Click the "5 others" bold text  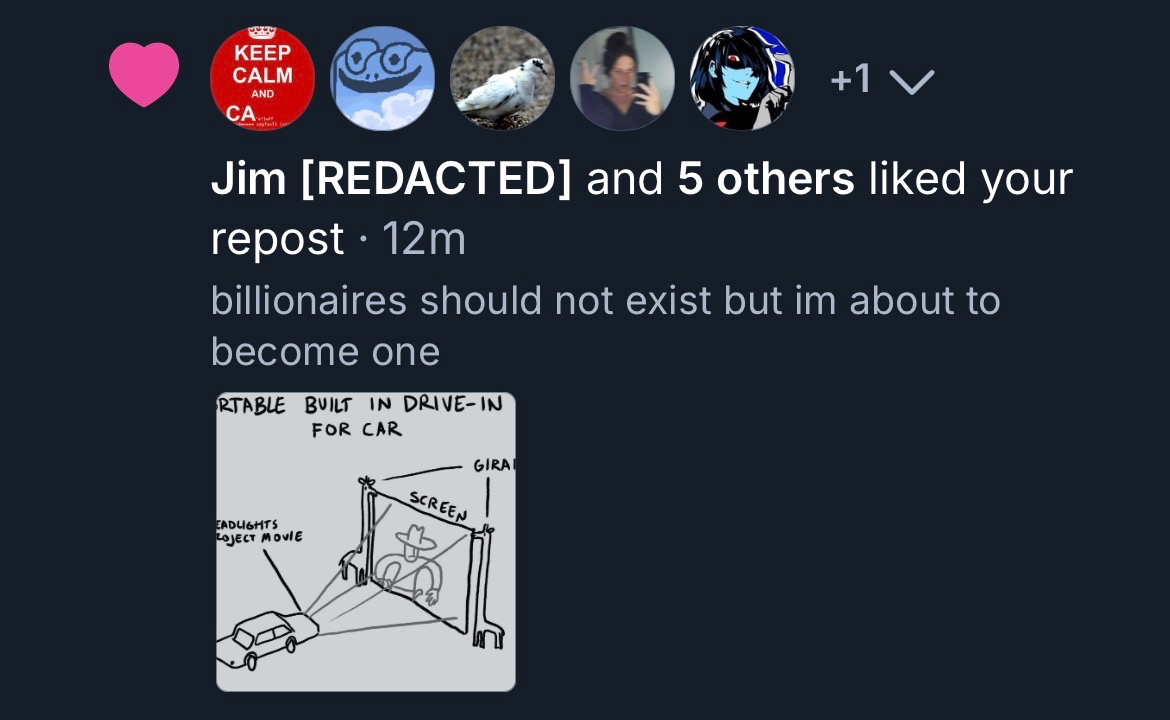coord(766,180)
